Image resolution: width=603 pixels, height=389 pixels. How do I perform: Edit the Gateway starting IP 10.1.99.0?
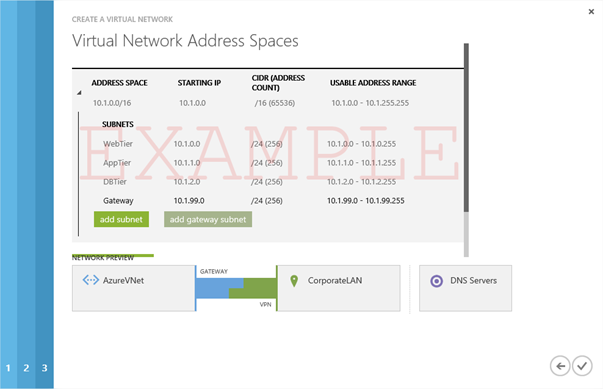[x=189, y=201]
